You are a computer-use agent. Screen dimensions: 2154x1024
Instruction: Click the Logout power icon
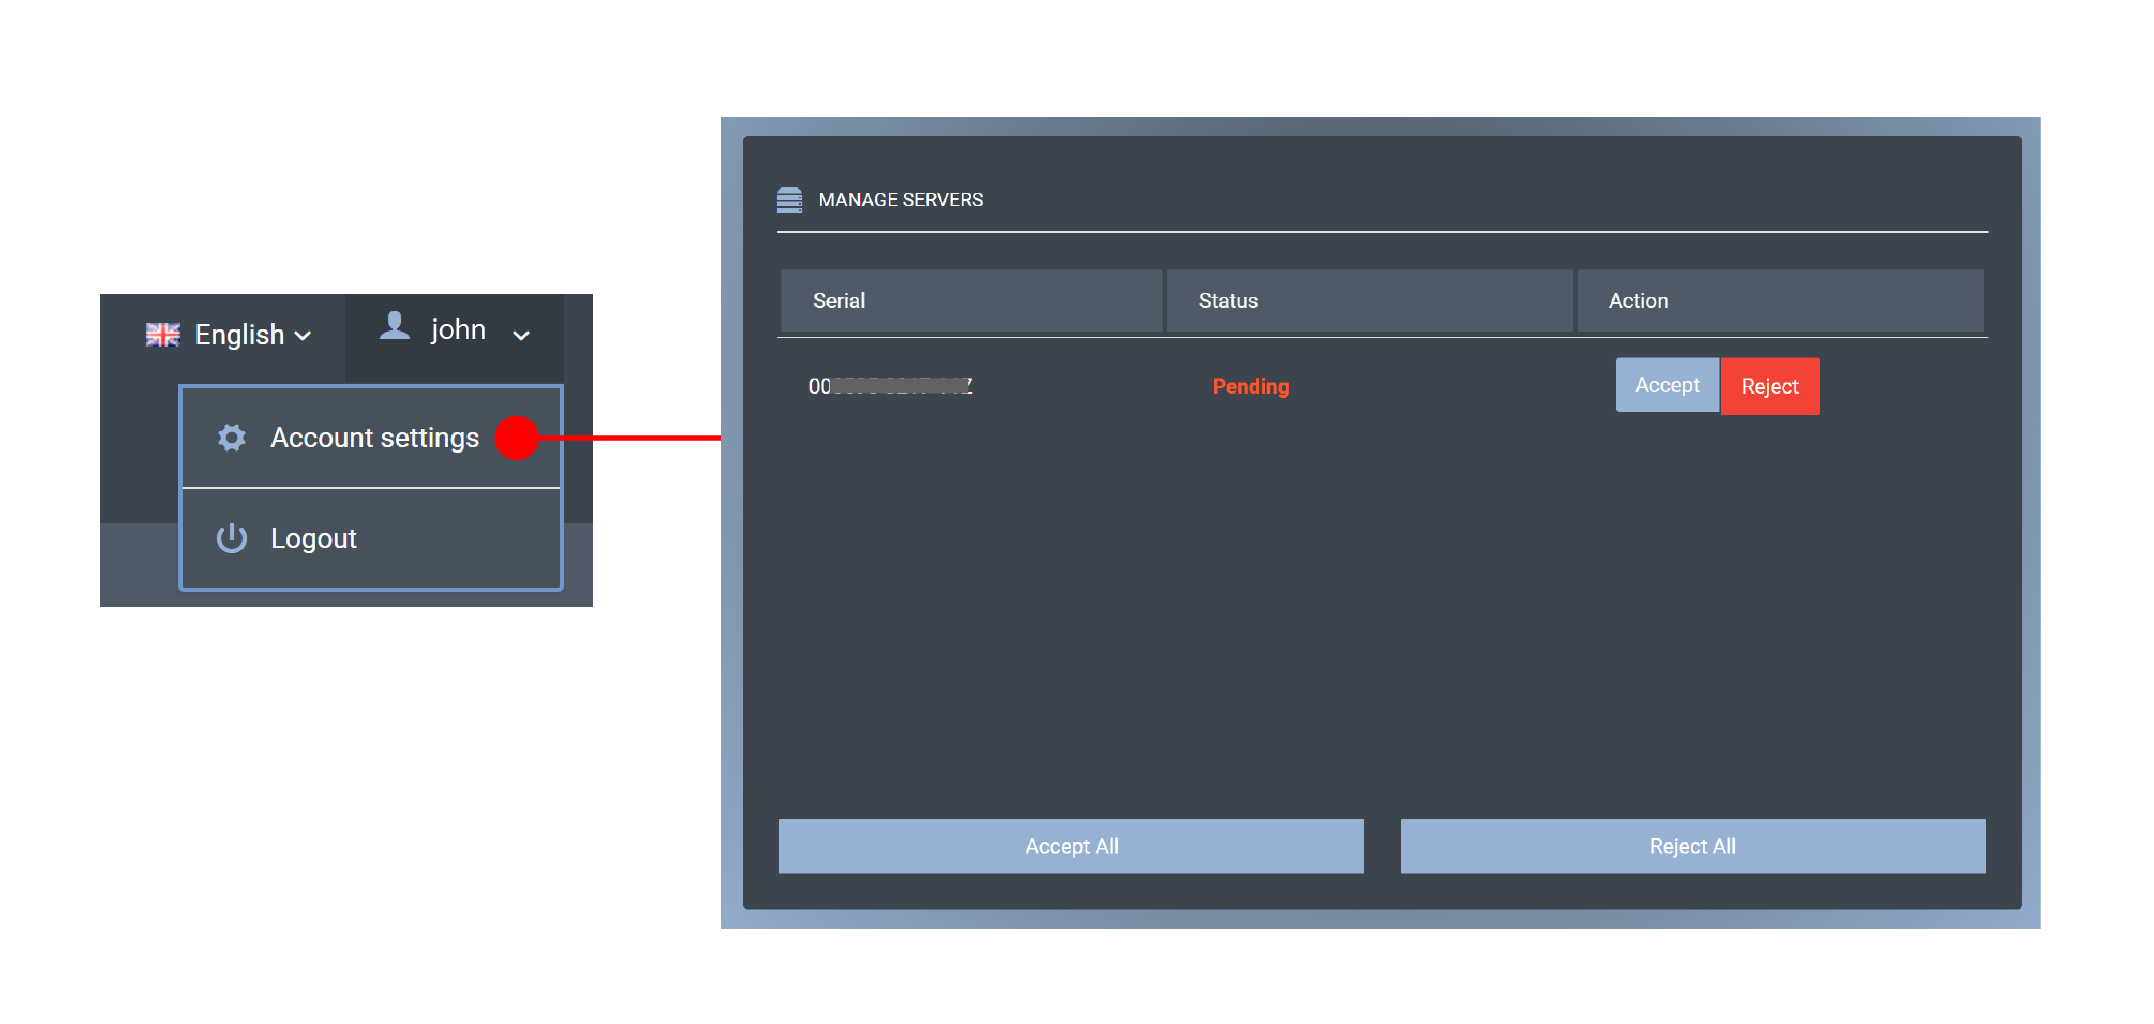point(232,538)
